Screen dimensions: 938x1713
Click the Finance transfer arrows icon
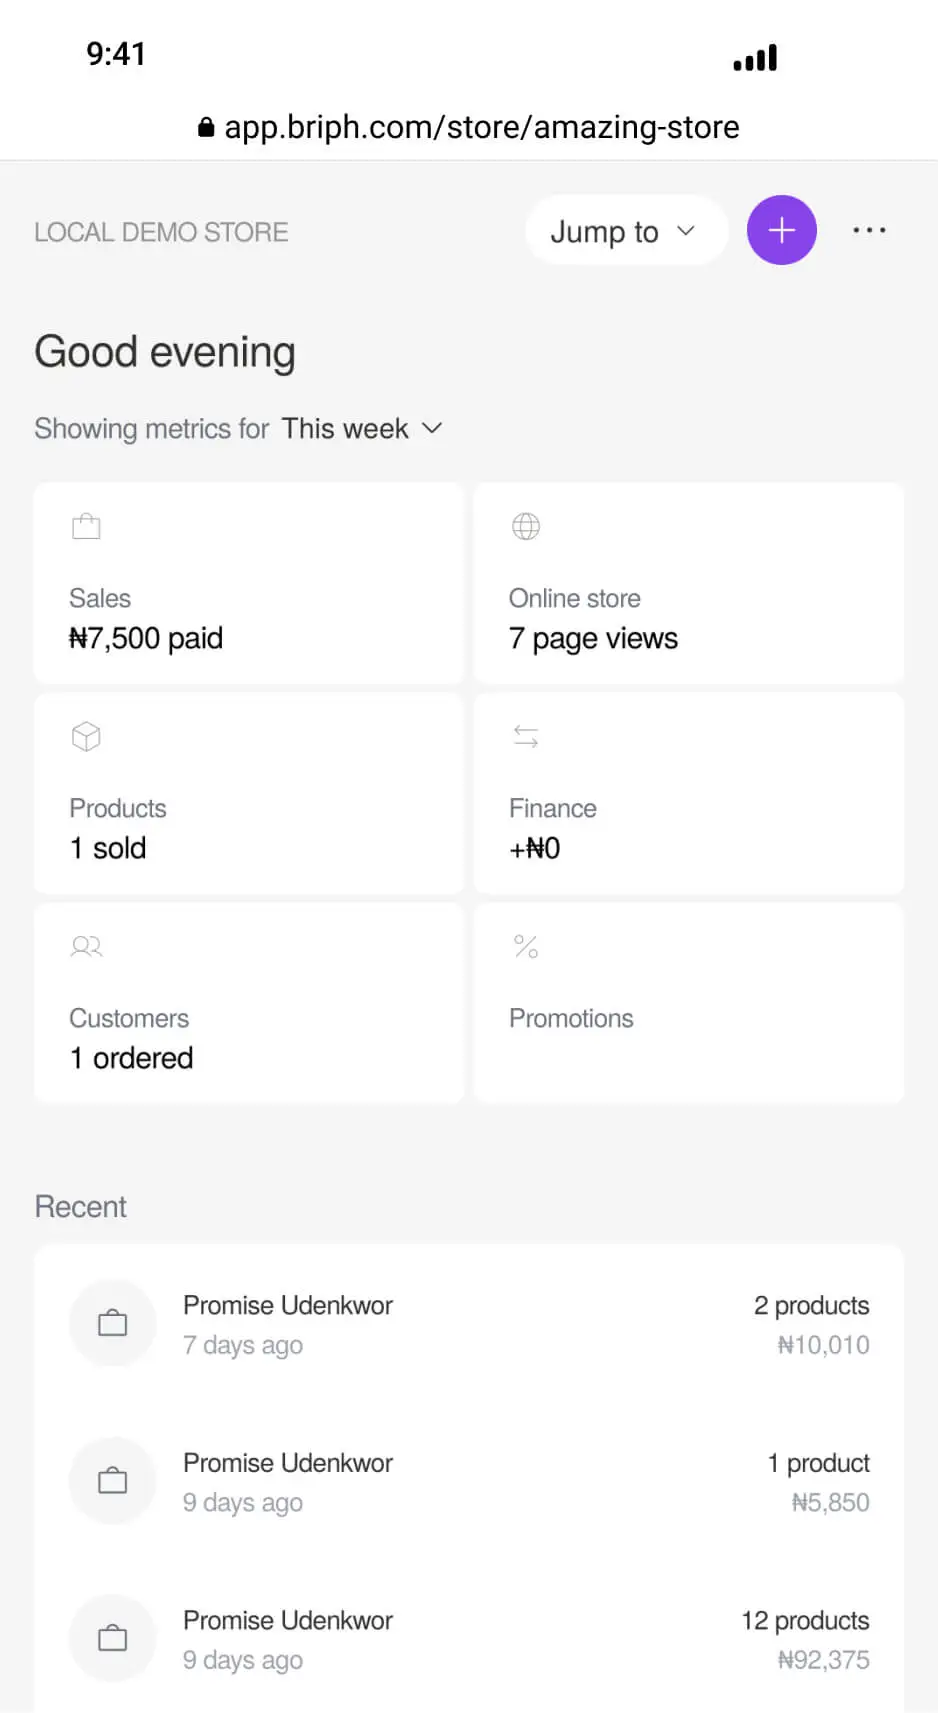[526, 737]
